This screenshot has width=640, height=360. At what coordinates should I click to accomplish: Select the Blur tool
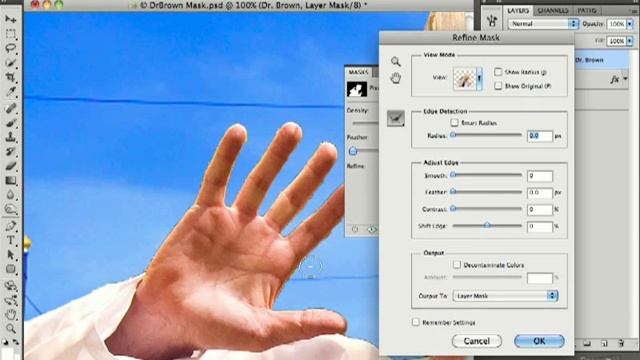point(11,195)
